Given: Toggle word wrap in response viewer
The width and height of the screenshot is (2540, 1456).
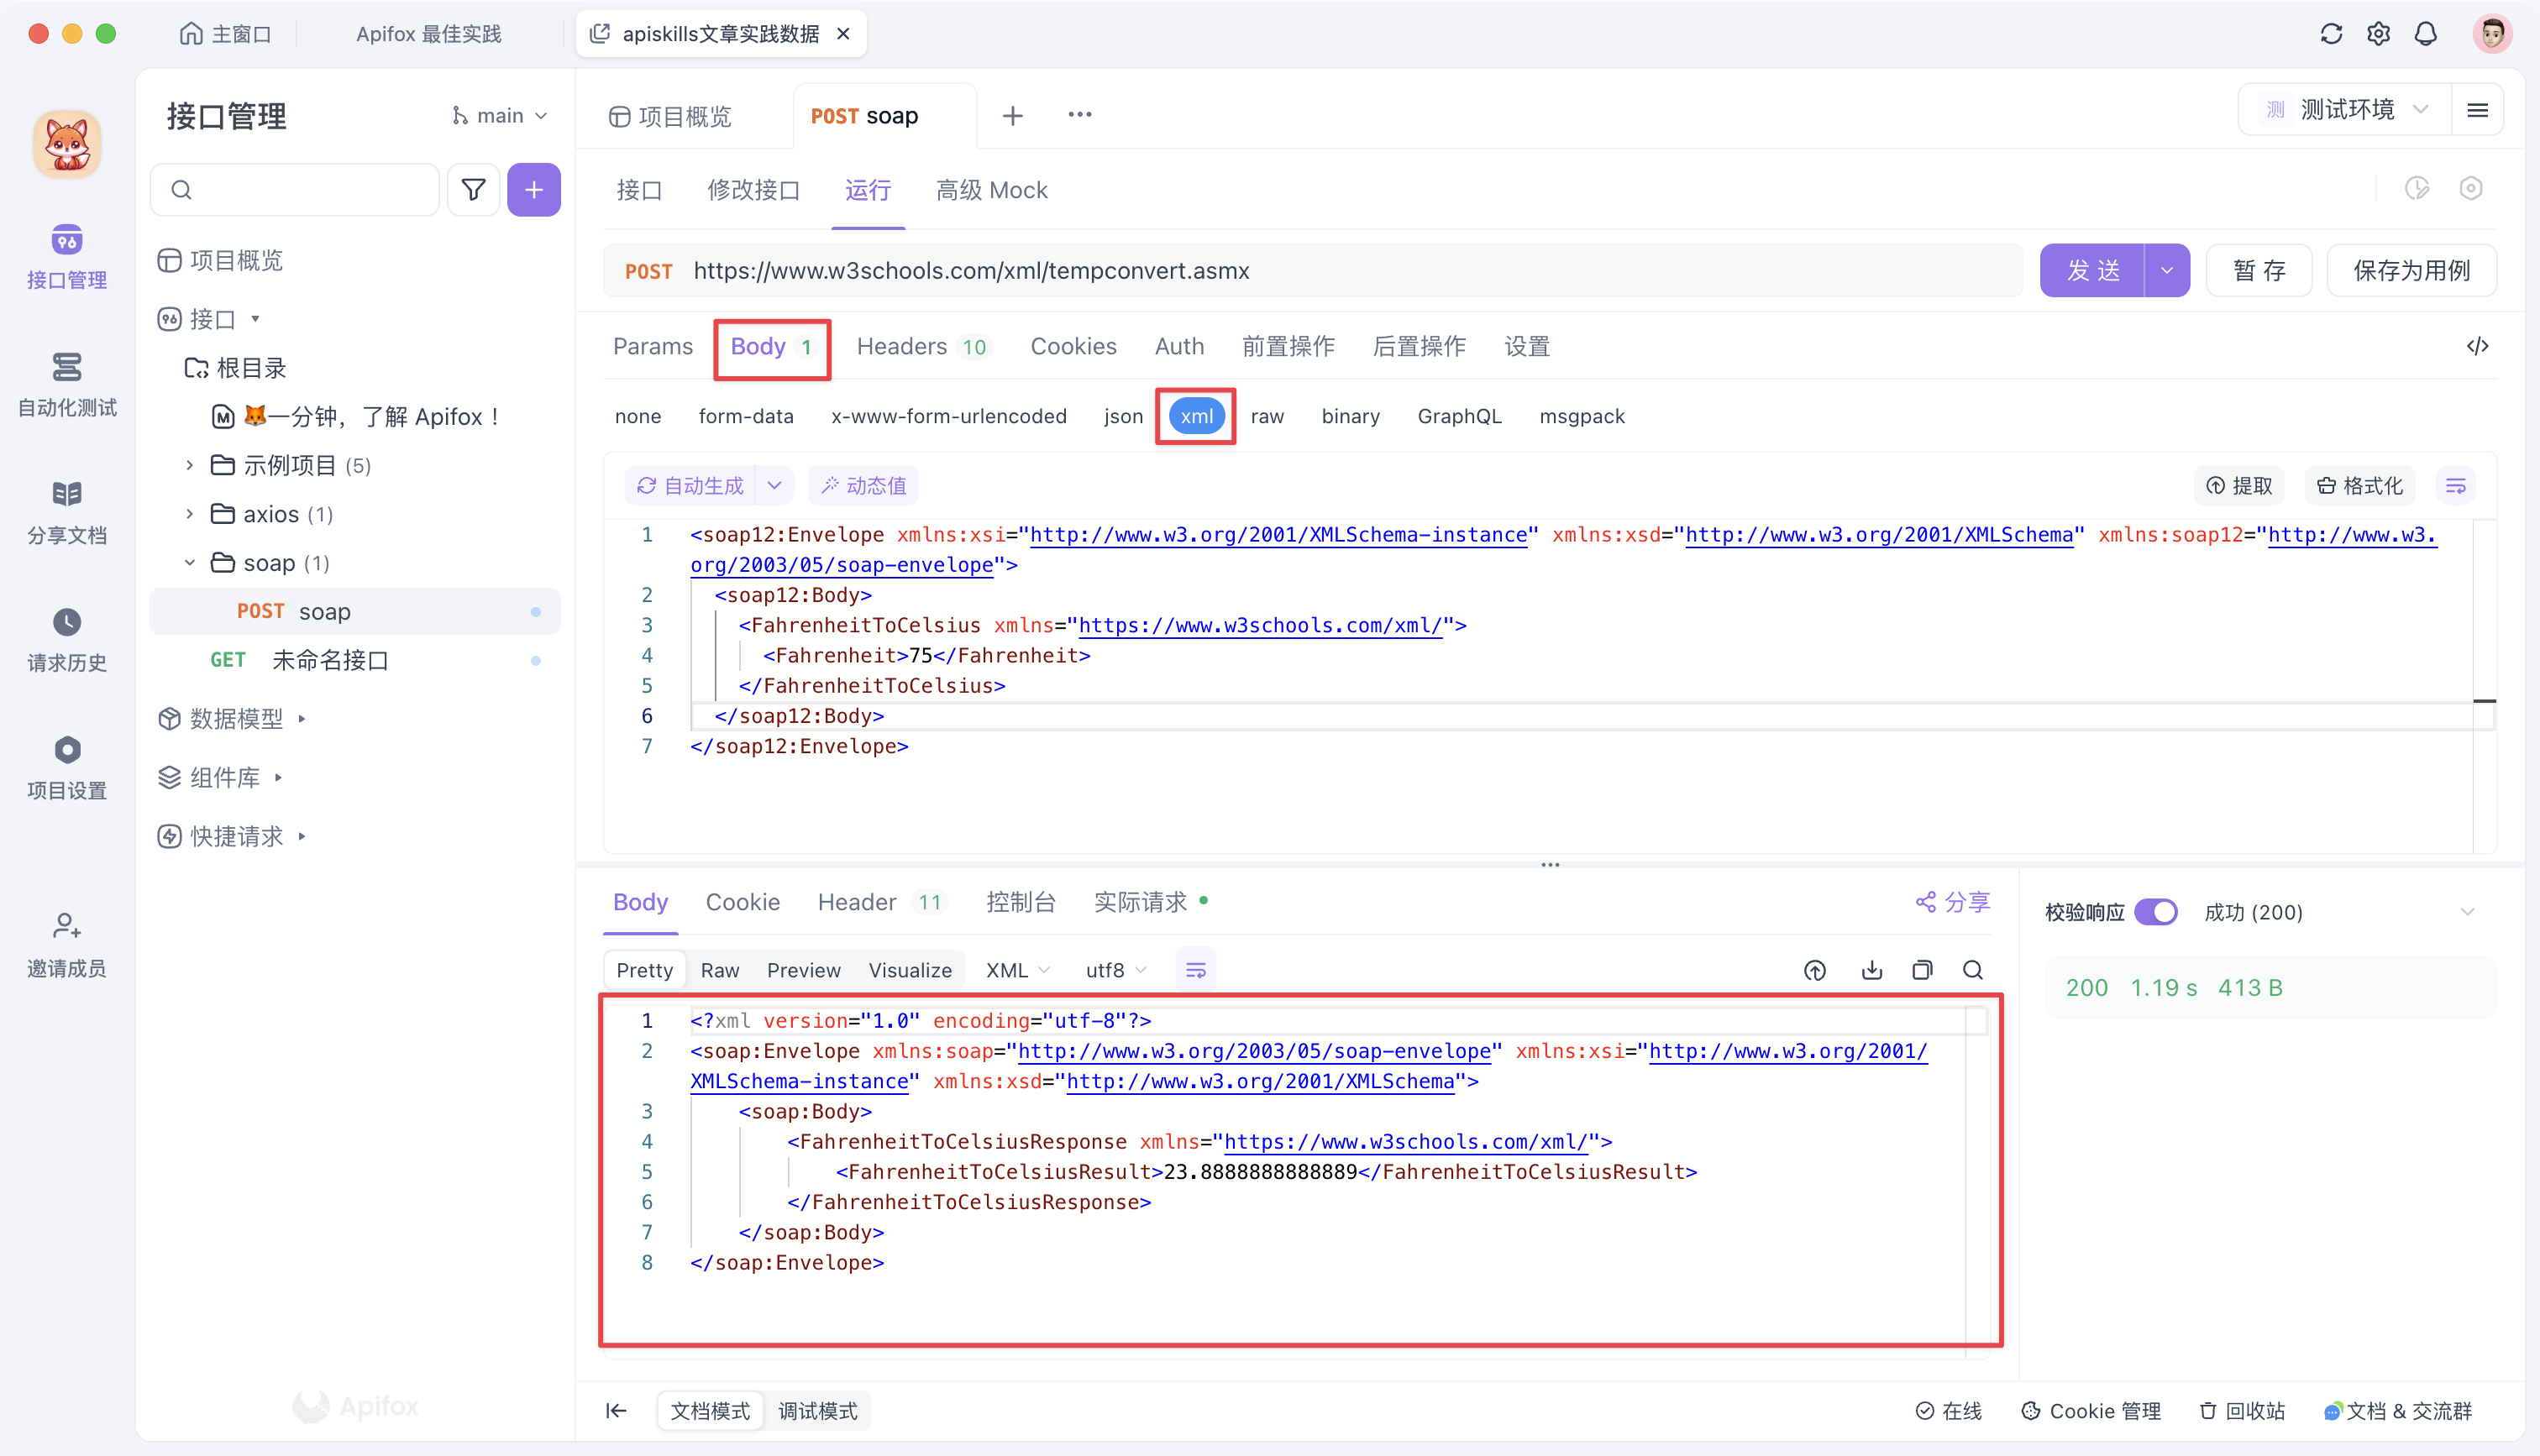Looking at the screenshot, I should click(x=1195, y=970).
